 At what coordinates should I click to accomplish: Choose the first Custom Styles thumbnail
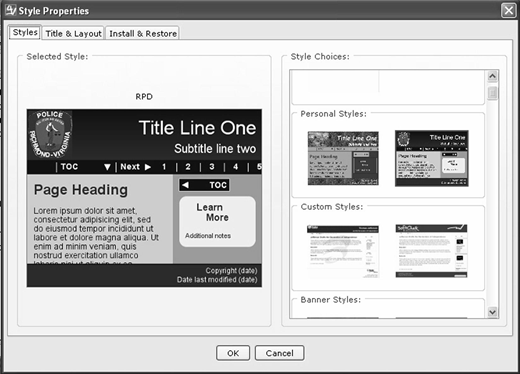[x=343, y=251]
